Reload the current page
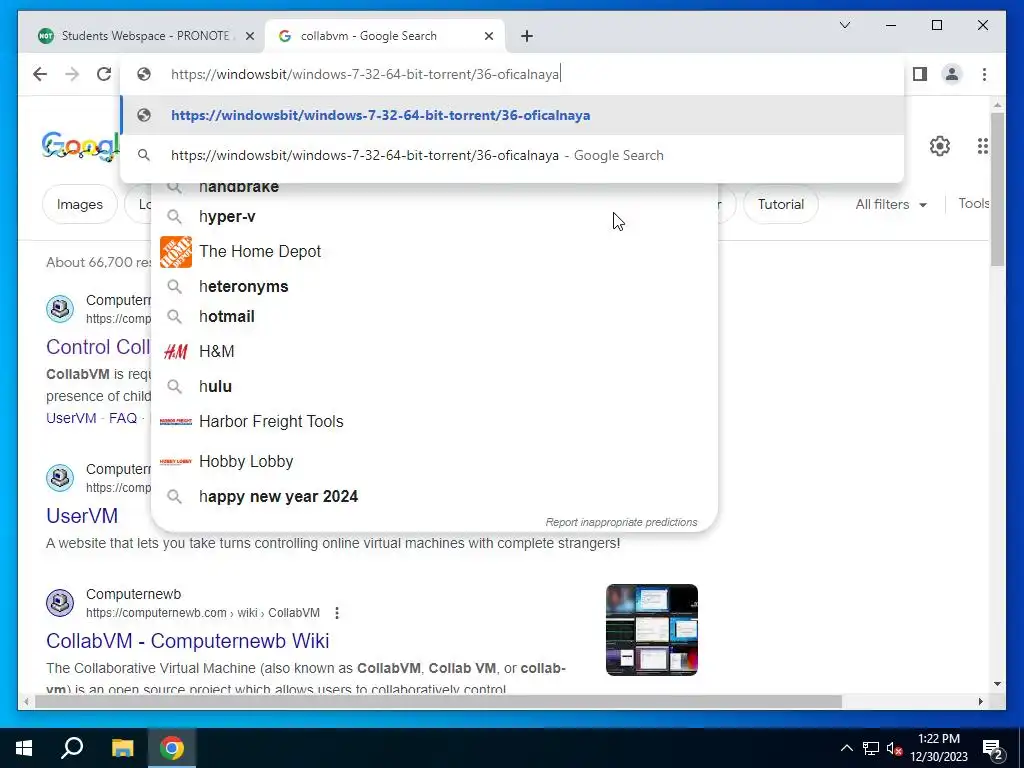Image resolution: width=1024 pixels, height=768 pixels. click(104, 74)
